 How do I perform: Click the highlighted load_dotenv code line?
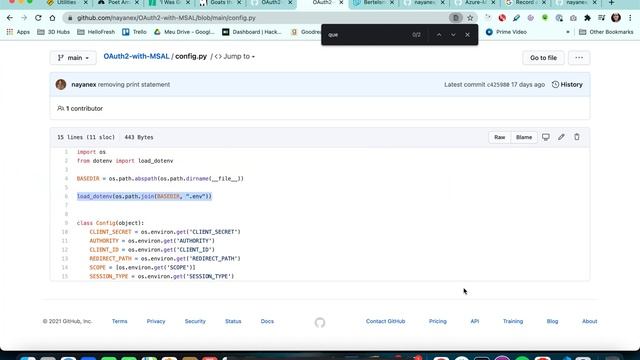point(144,196)
